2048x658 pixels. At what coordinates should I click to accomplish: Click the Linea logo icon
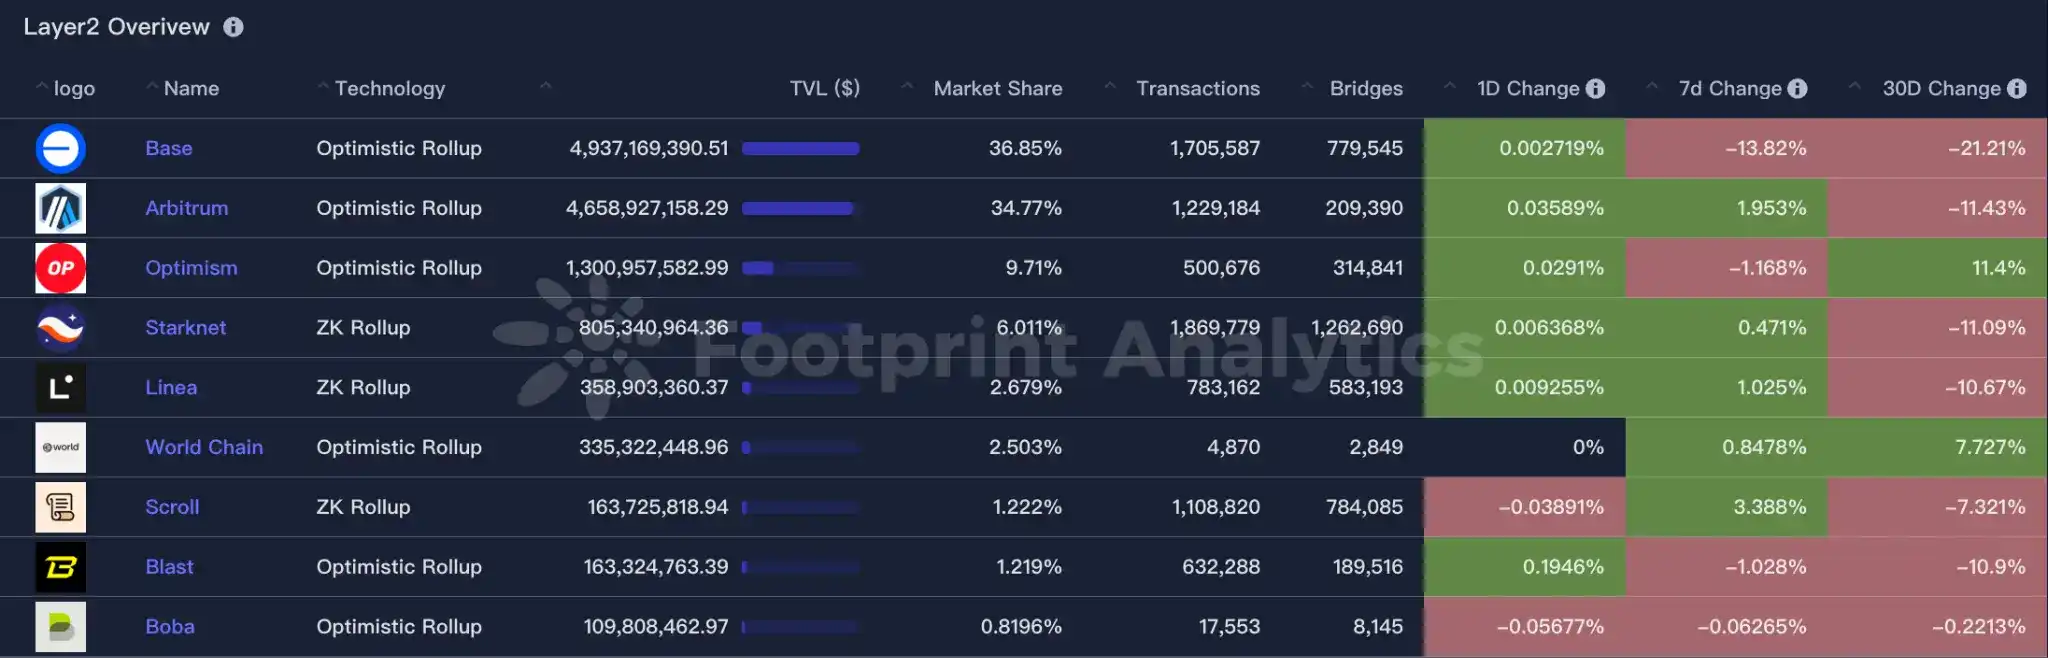click(60, 388)
